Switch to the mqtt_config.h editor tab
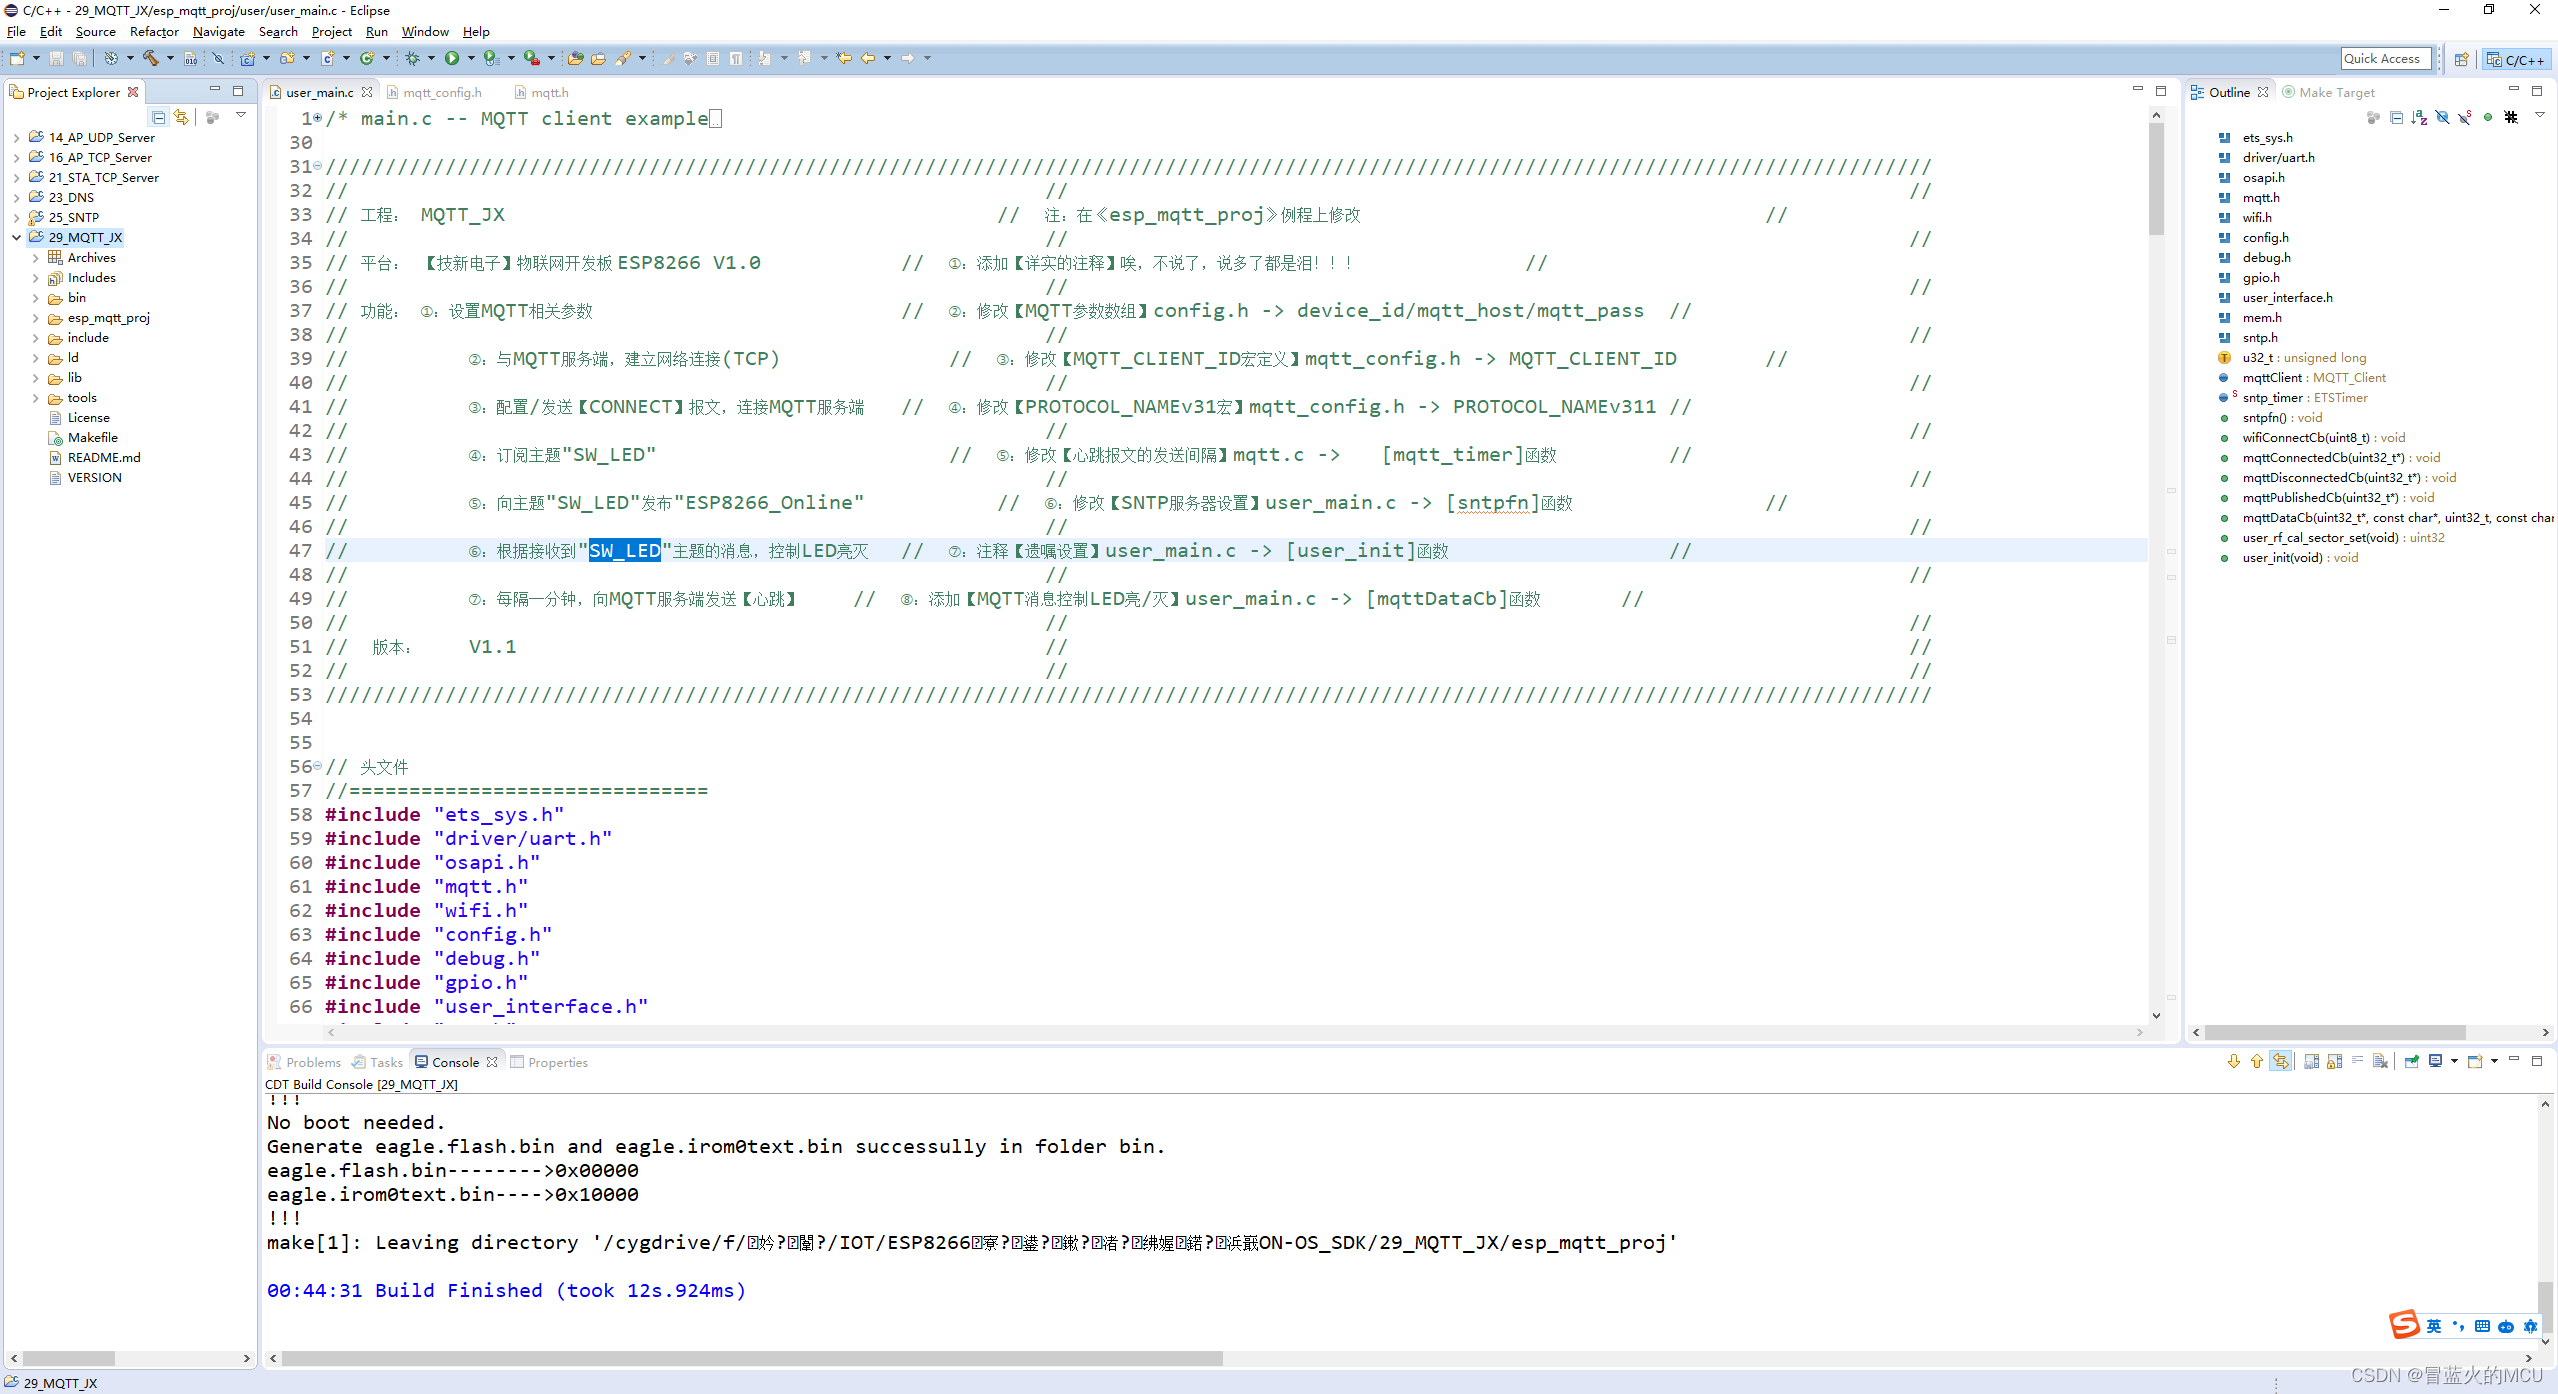2558x1394 pixels. (442, 92)
